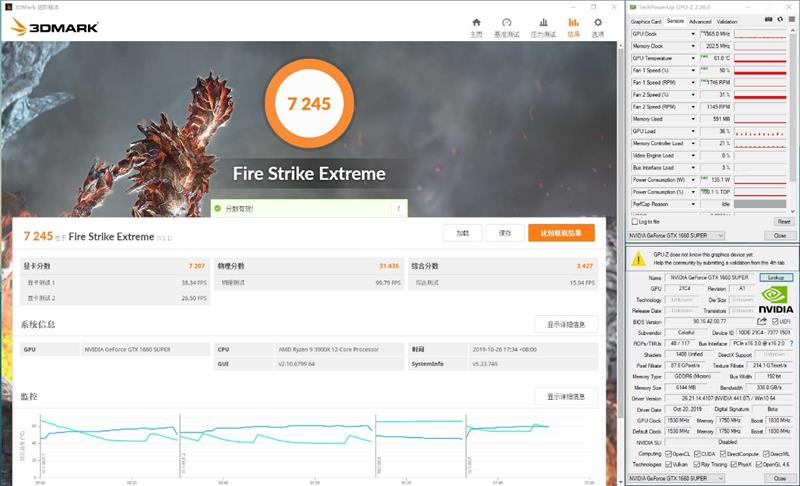The width and height of the screenshot is (800, 486).
Task: Enable the Log to file checkbox
Action: tap(635, 222)
